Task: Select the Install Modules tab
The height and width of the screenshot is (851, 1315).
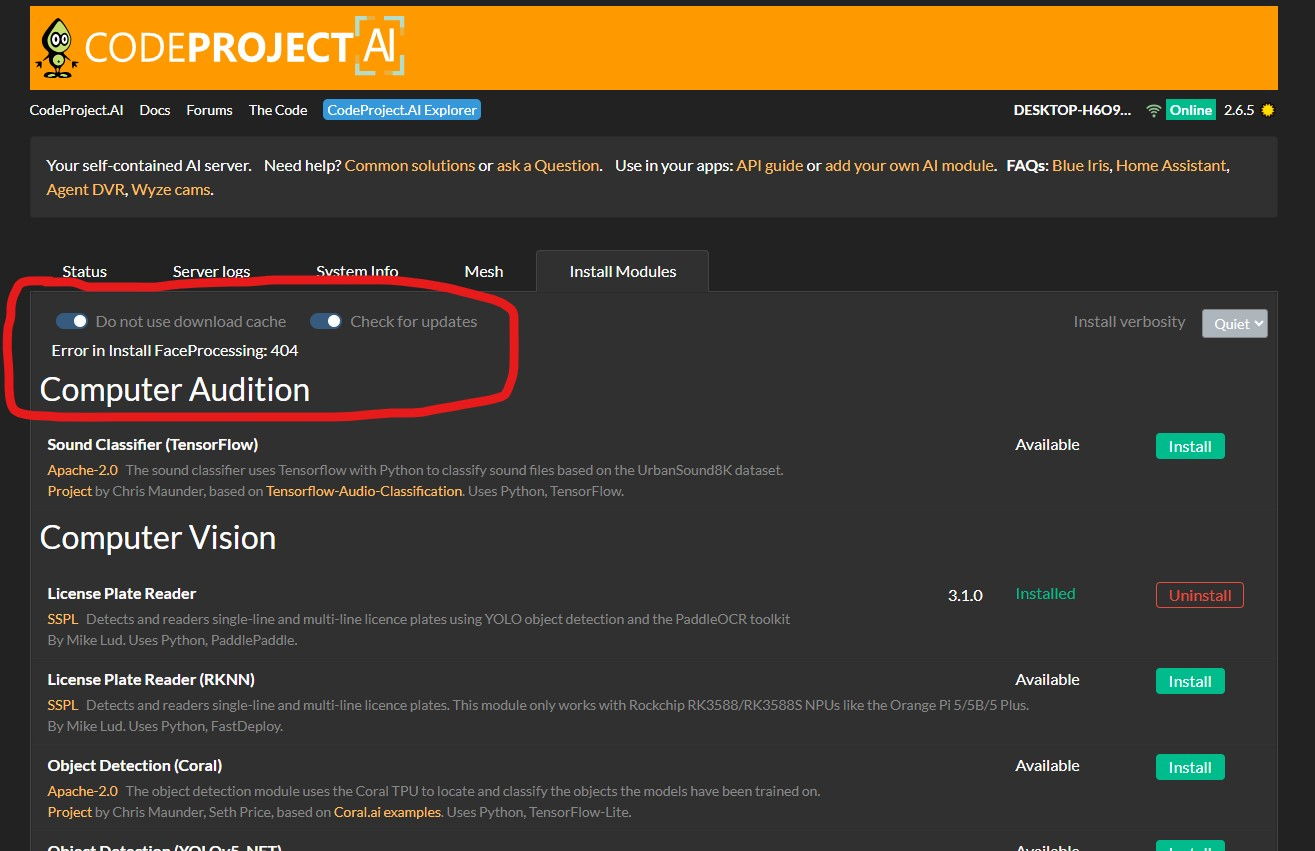Action: pyautogui.click(x=623, y=271)
